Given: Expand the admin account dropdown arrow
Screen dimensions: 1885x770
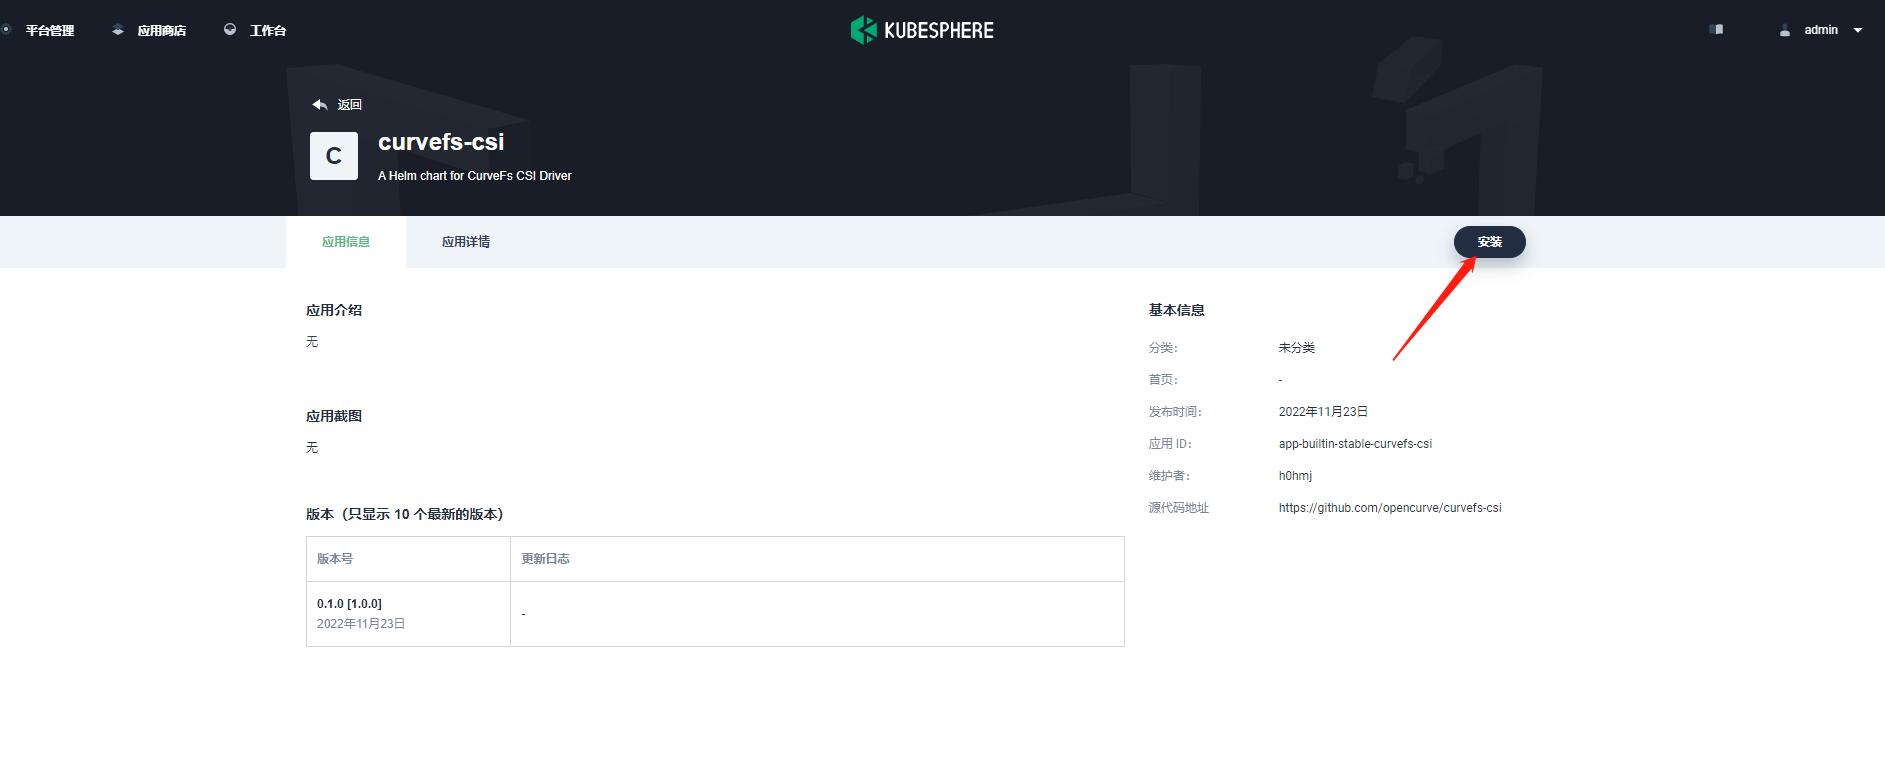Looking at the screenshot, I should [x=1858, y=30].
